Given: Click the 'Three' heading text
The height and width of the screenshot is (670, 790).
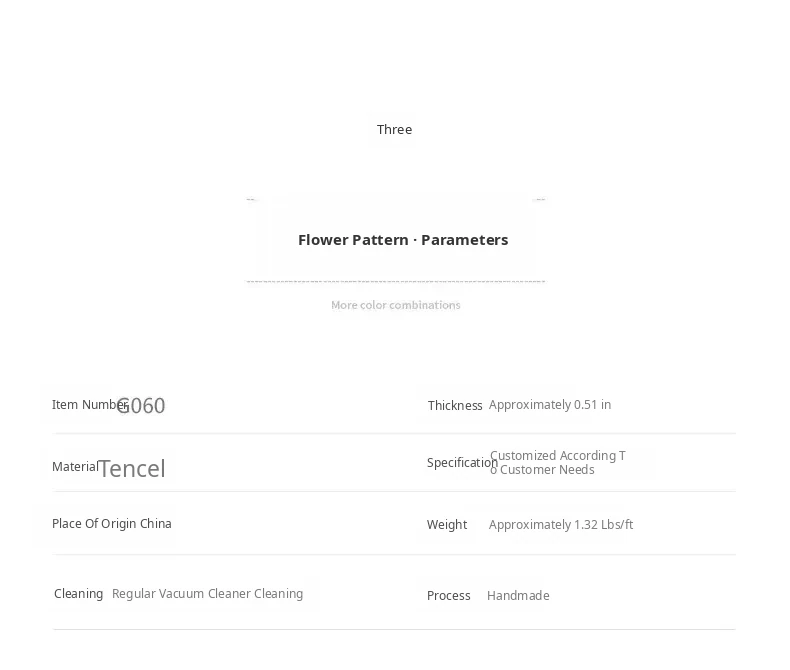Looking at the screenshot, I should coord(394,129).
